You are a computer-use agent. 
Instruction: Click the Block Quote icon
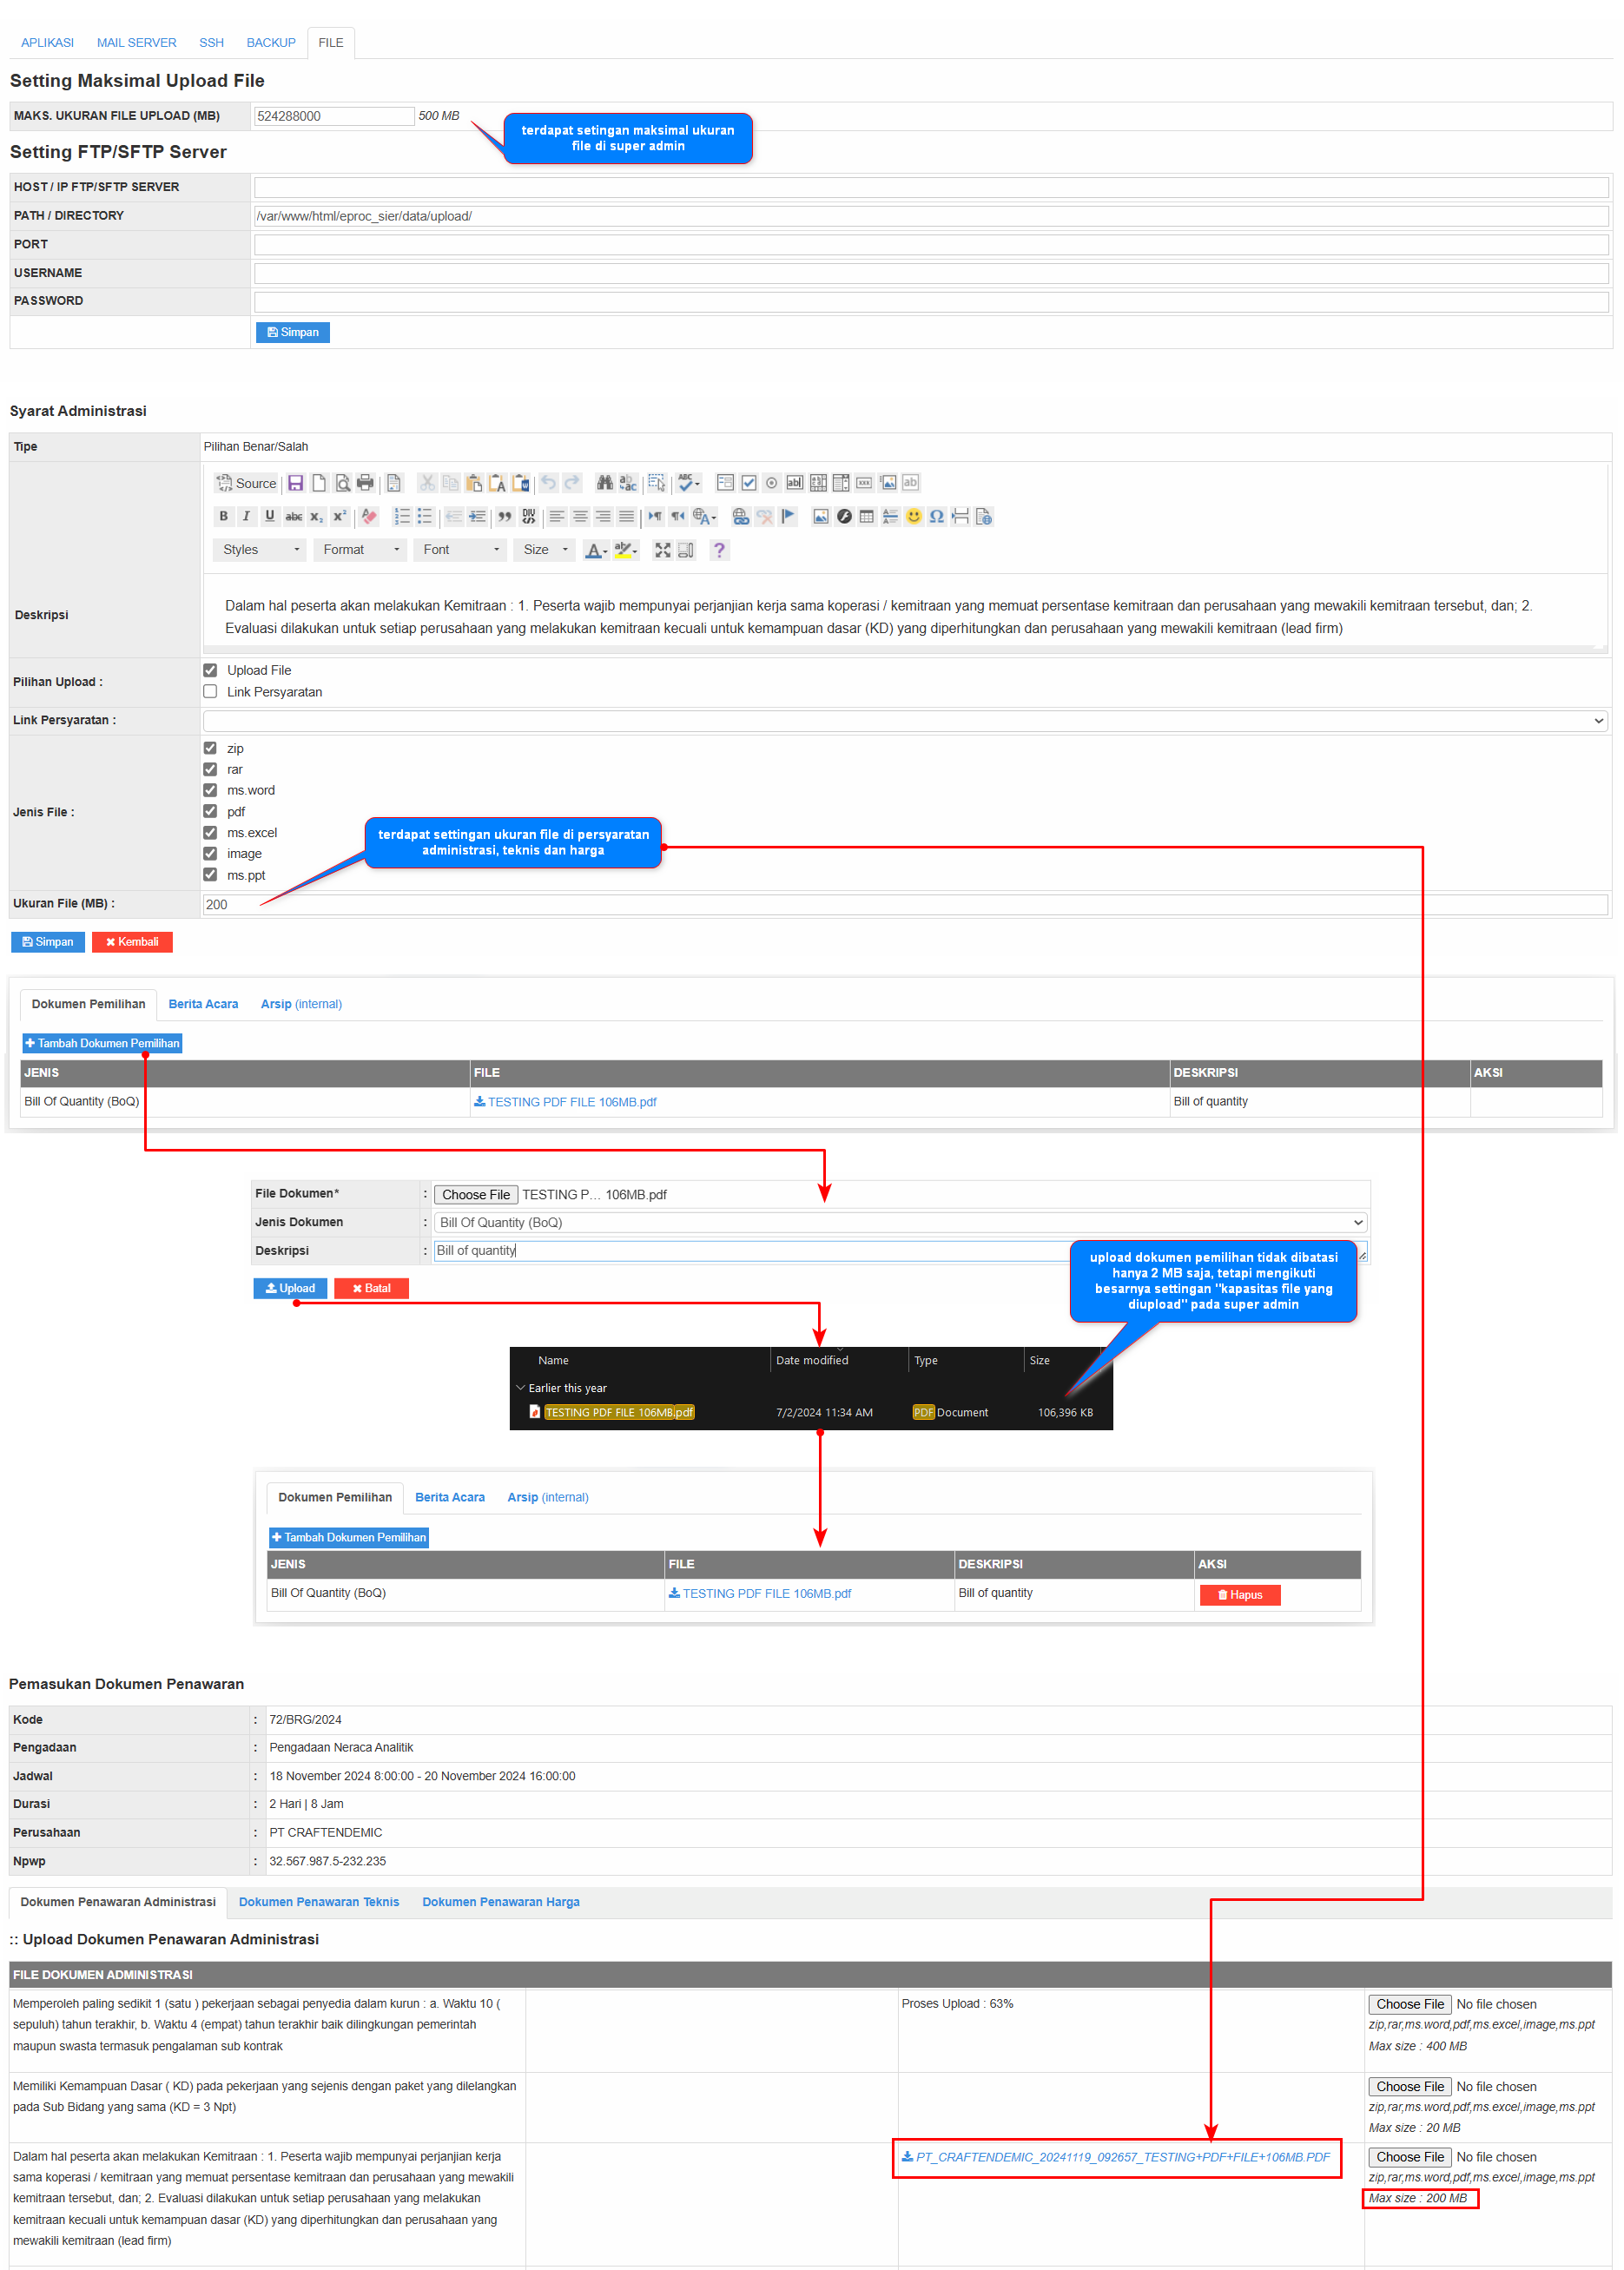pyautogui.click(x=505, y=516)
